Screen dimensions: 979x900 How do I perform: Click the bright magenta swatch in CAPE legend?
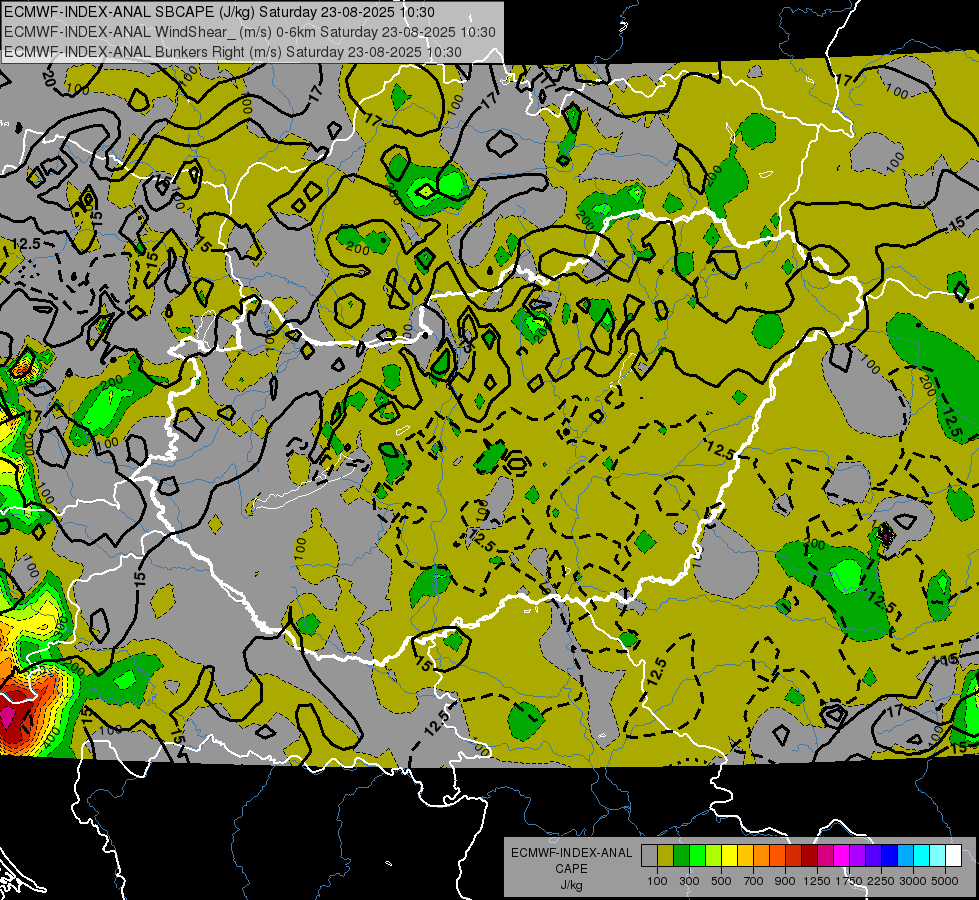(x=842, y=856)
